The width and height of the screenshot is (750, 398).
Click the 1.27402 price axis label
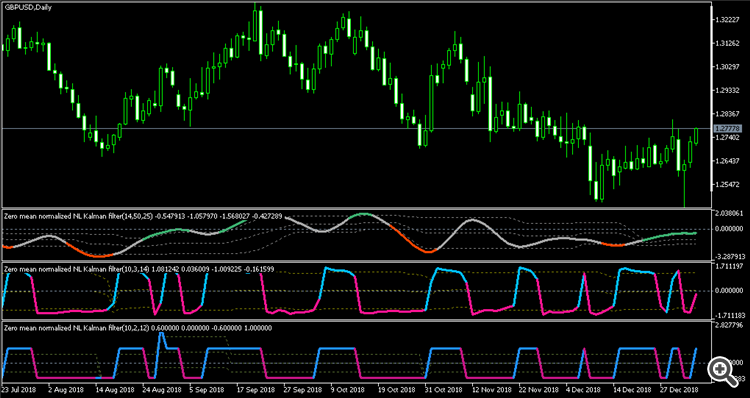coord(727,137)
